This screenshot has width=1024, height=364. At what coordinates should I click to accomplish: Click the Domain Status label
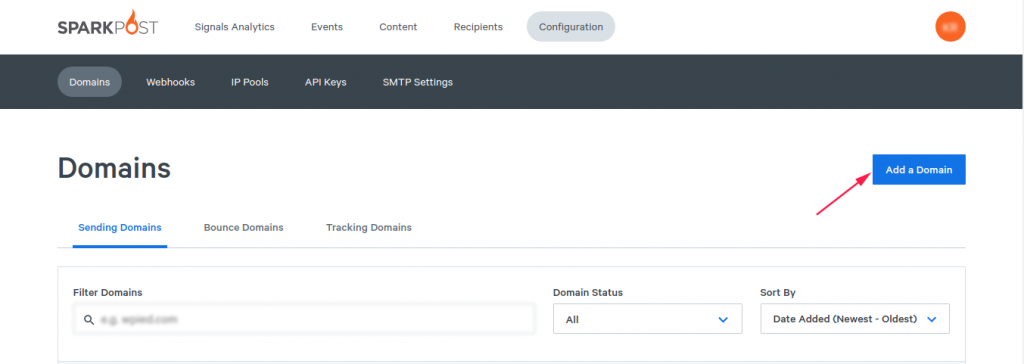[x=588, y=292]
